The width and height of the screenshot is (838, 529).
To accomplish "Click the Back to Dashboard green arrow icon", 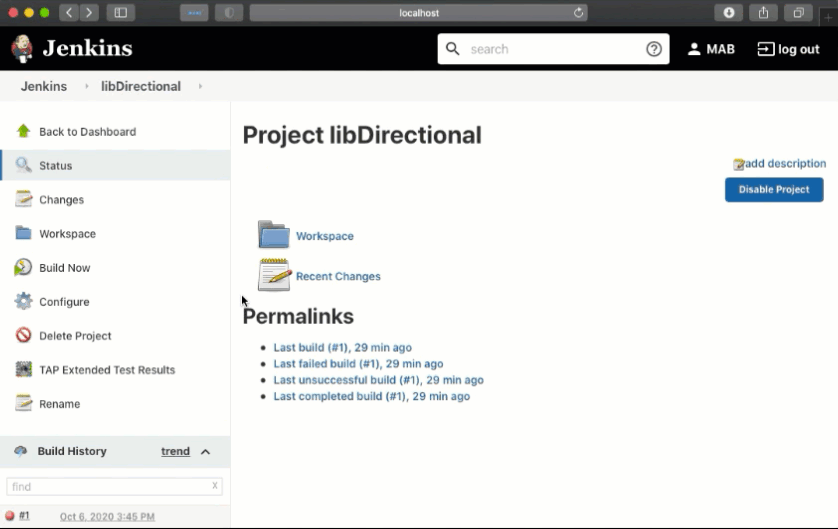I will [x=23, y=131].
